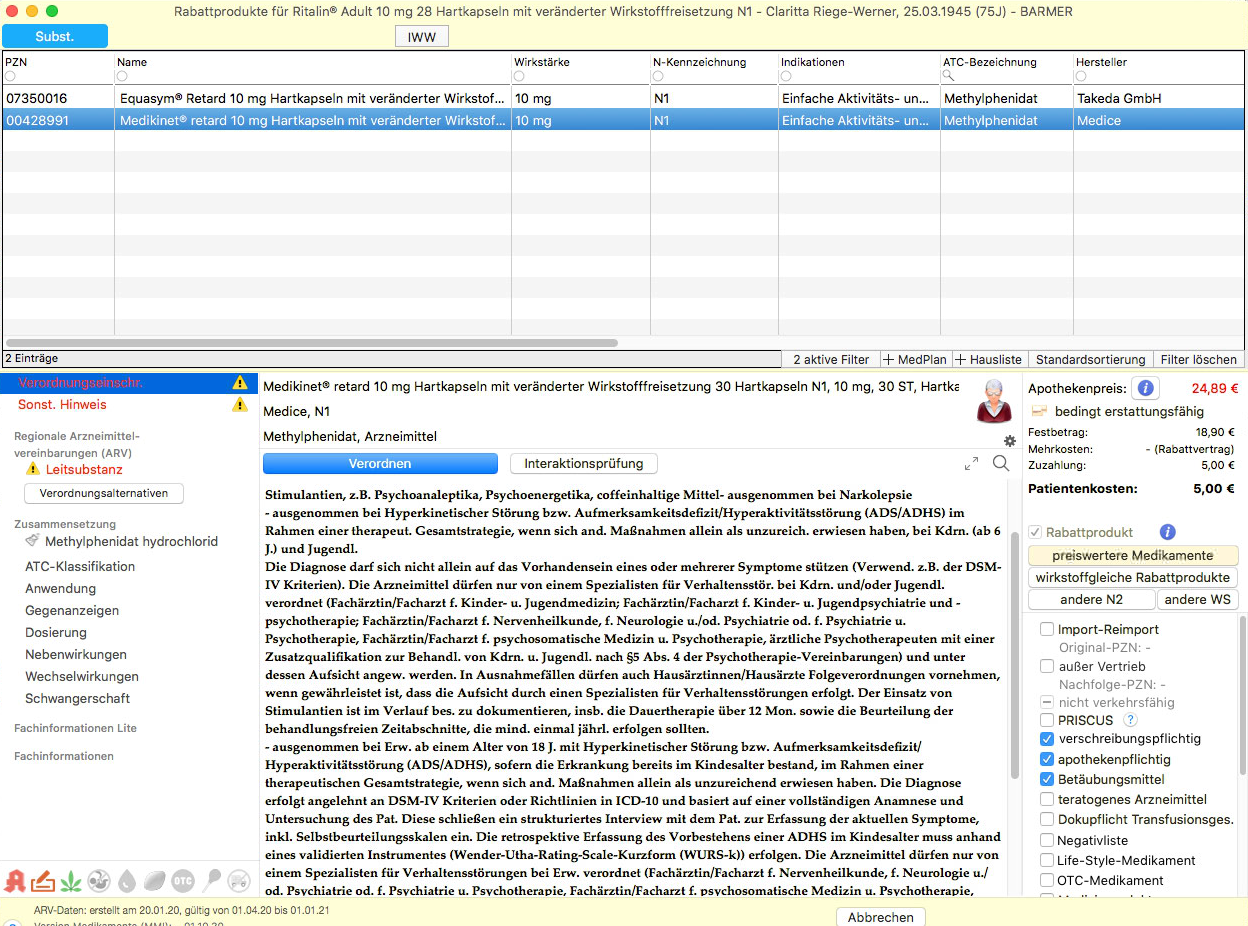Open Nebenwirkungen in the sidebar
Screen dimensions: 1248x926
click(76, 655)
